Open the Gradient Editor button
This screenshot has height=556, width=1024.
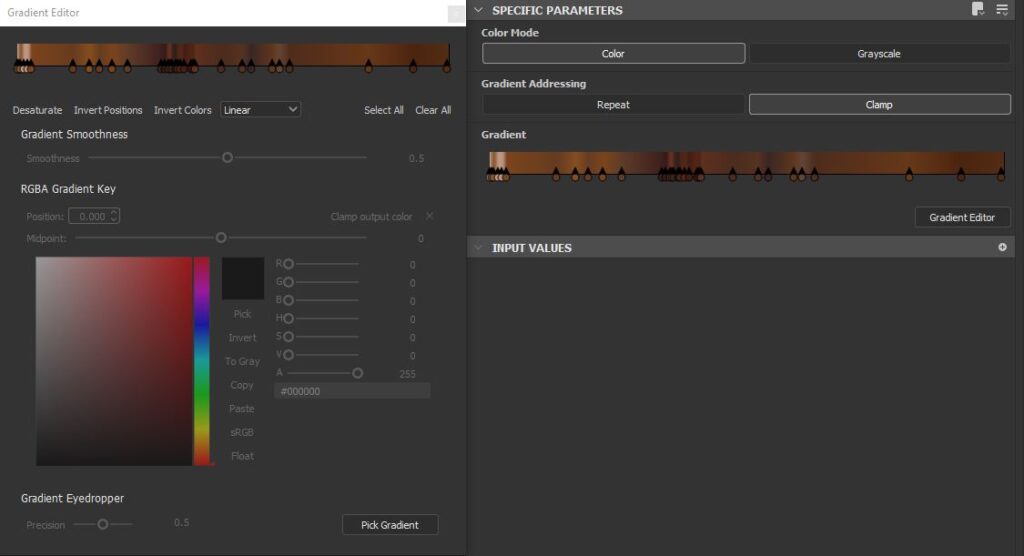pos(962,218)
